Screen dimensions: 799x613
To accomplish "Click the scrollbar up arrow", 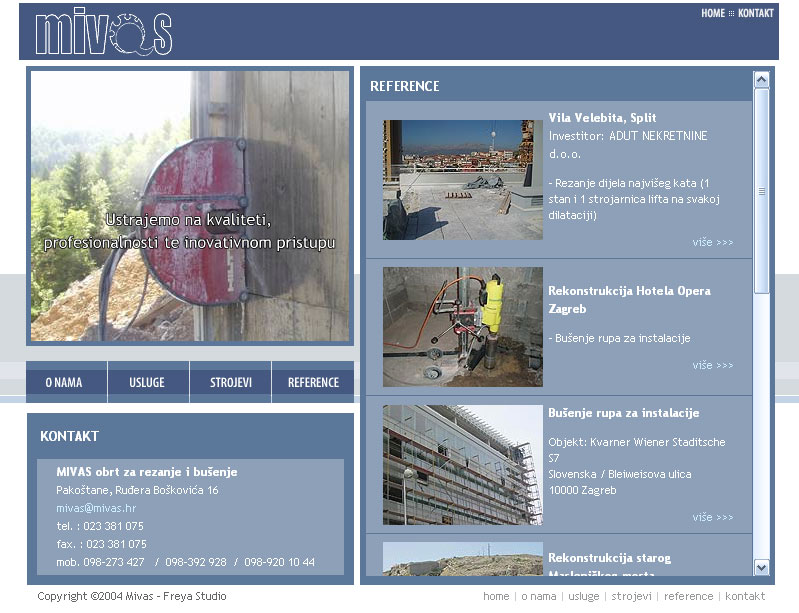I will click(762, 79).
